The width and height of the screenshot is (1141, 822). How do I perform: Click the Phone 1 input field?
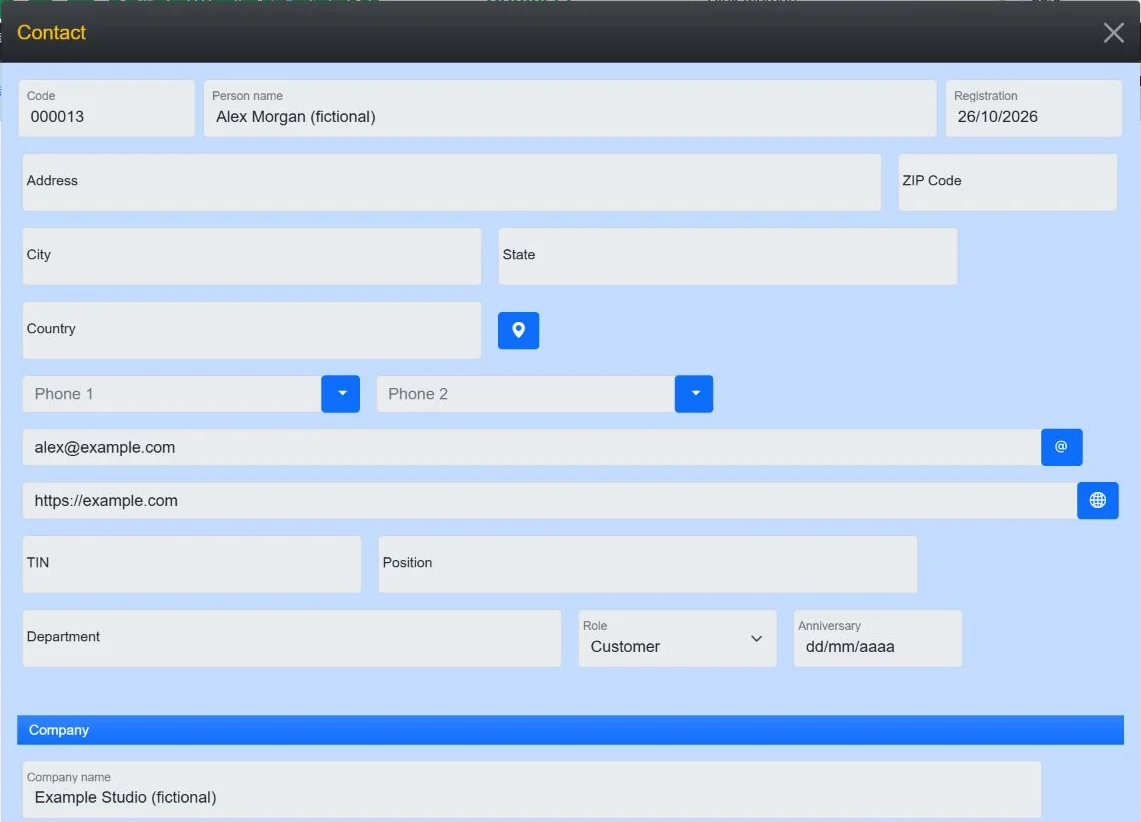pos(172,394)
